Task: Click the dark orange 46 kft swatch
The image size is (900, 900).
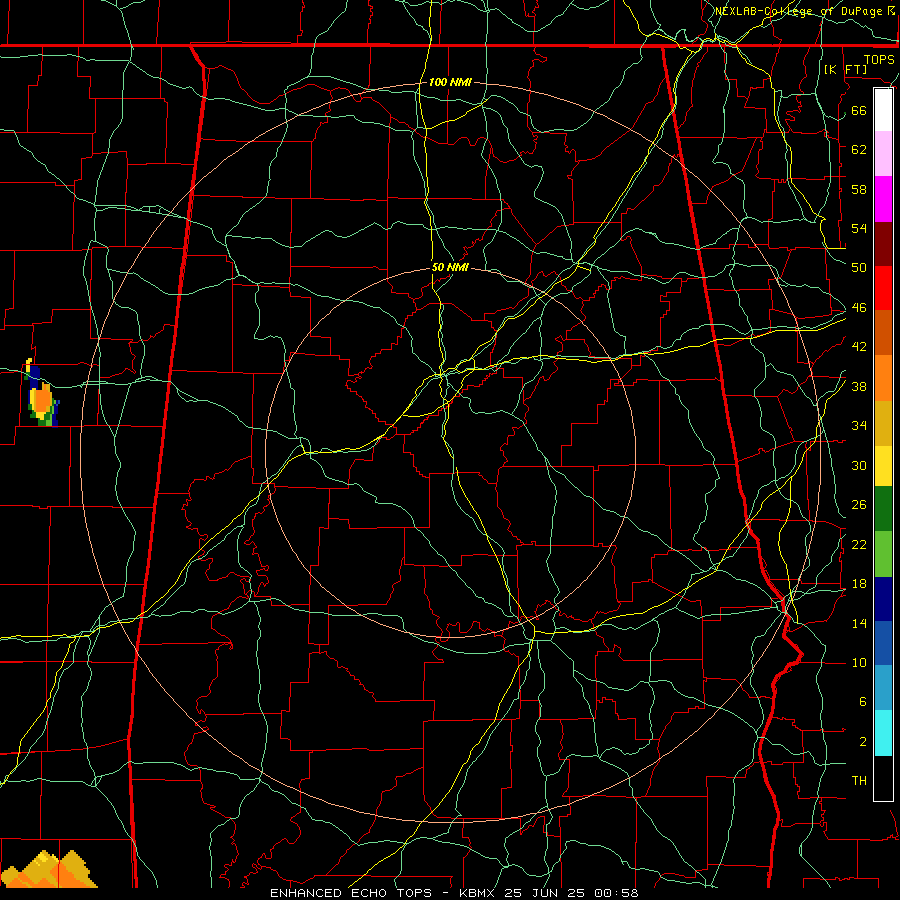Action: click(x=883, y=333)
